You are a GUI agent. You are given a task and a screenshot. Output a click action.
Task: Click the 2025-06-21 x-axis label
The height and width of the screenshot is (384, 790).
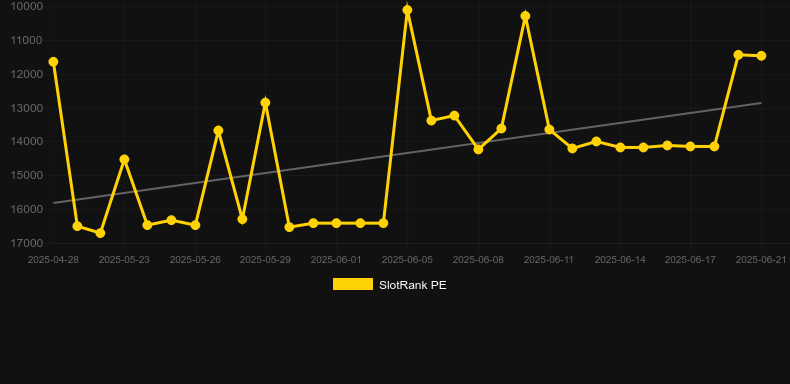(761, 260)
